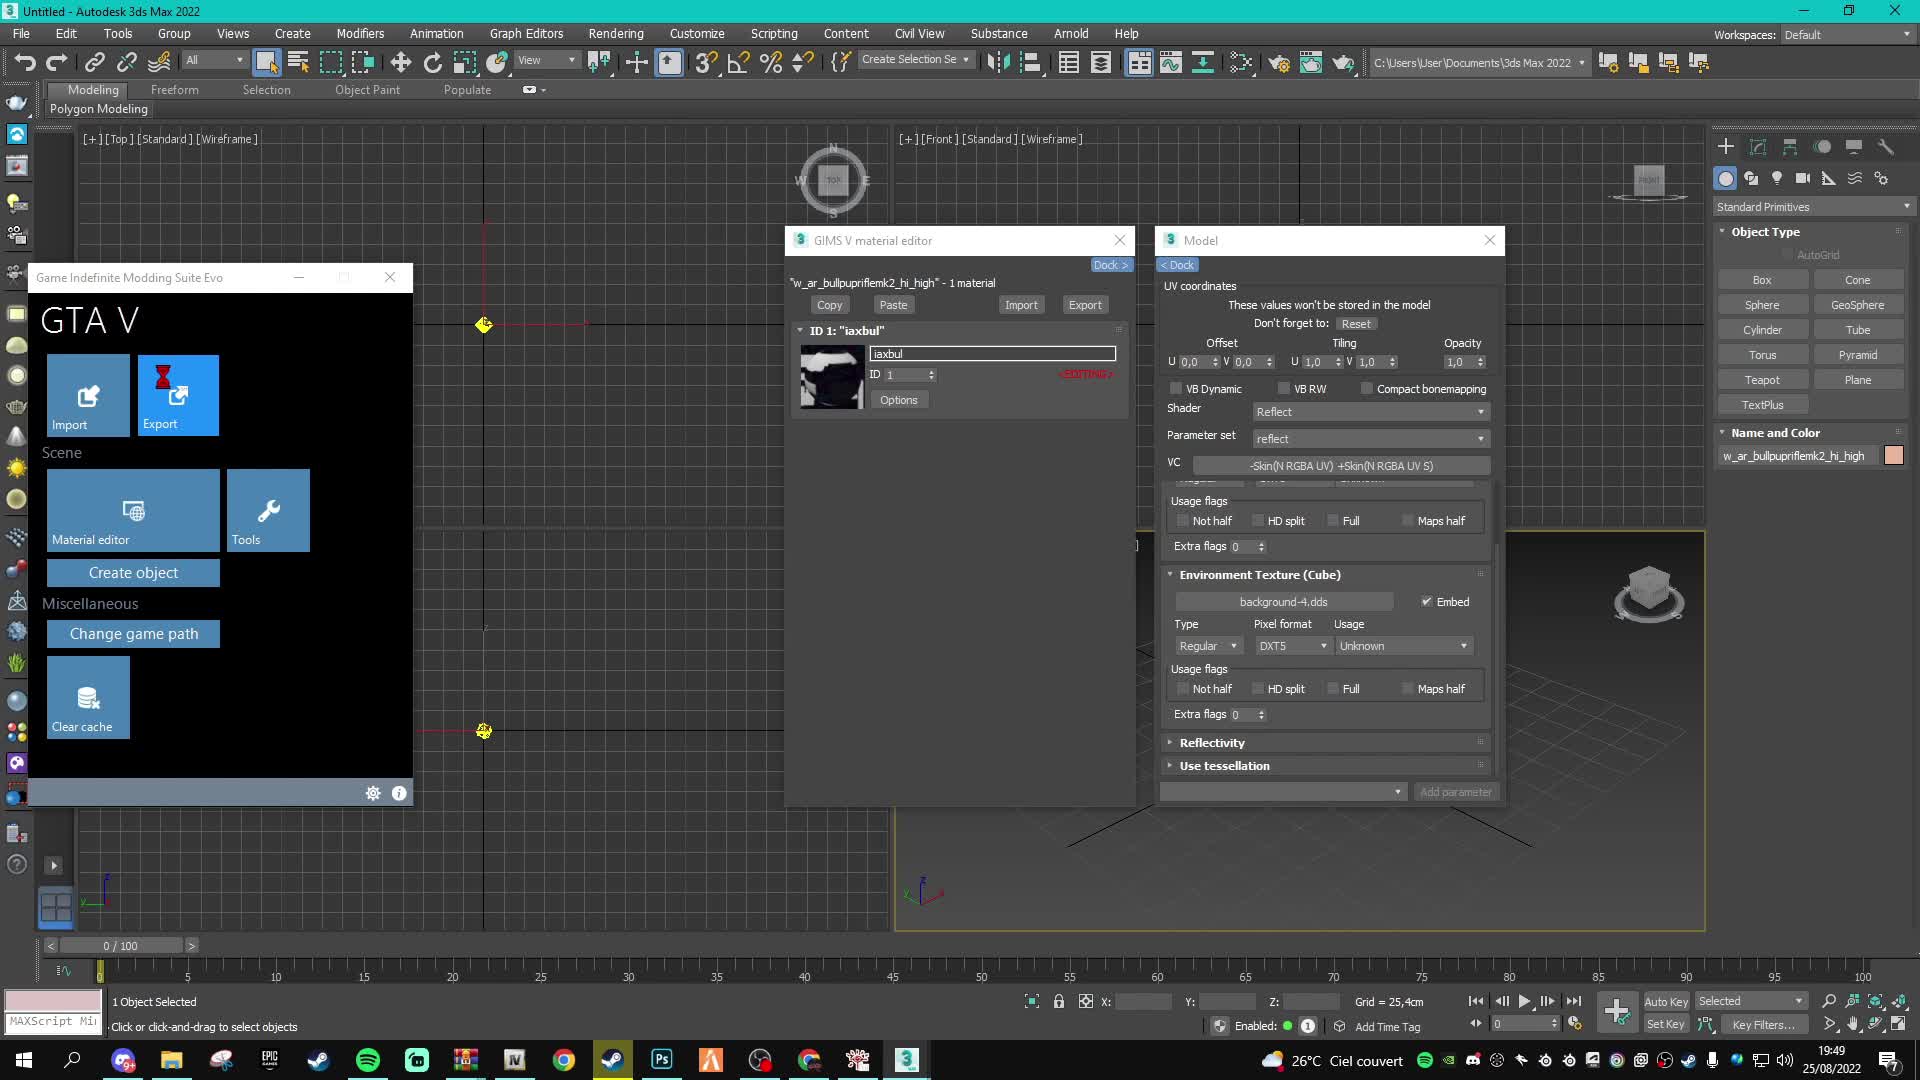Click the iaxbul material name field

click(x=992, y=353)
